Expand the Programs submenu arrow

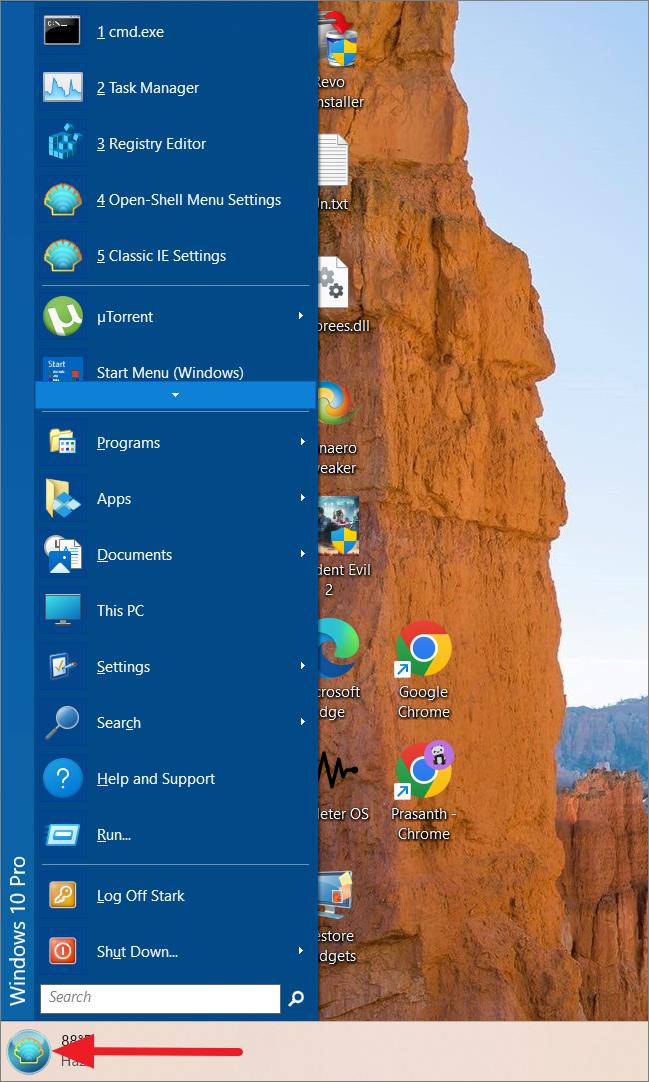[x=301, y=443]
